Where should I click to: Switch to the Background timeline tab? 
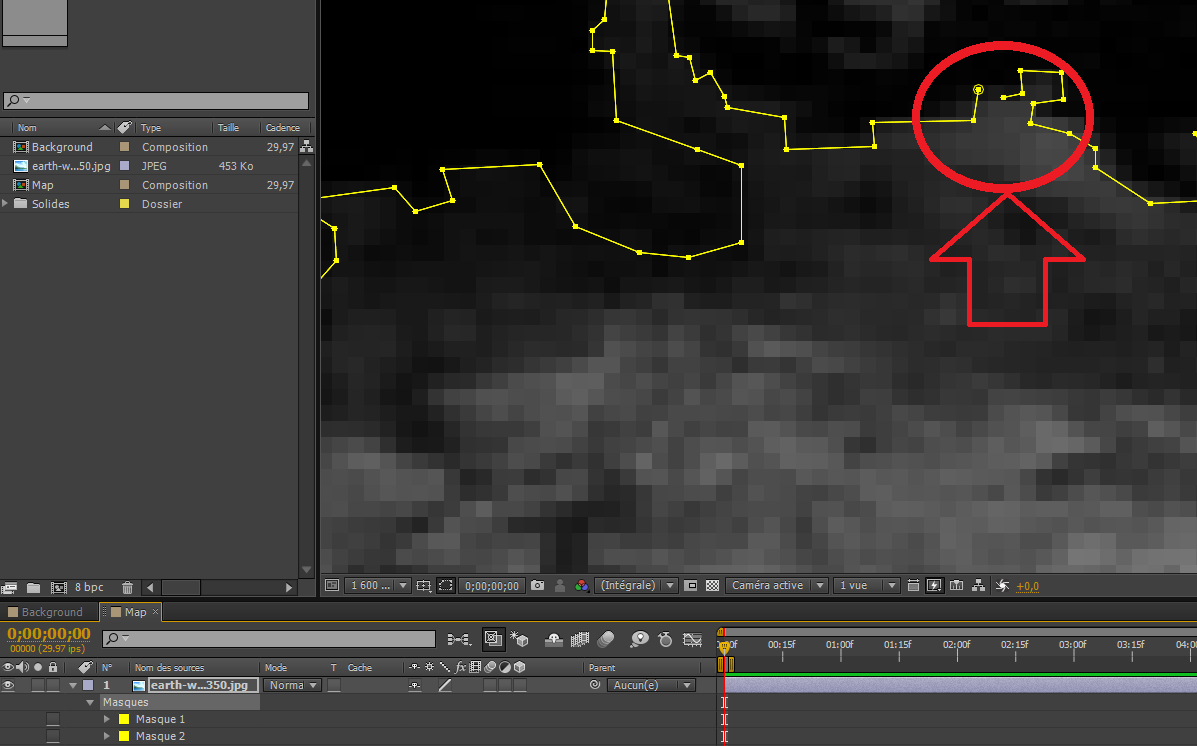point(51,612)
